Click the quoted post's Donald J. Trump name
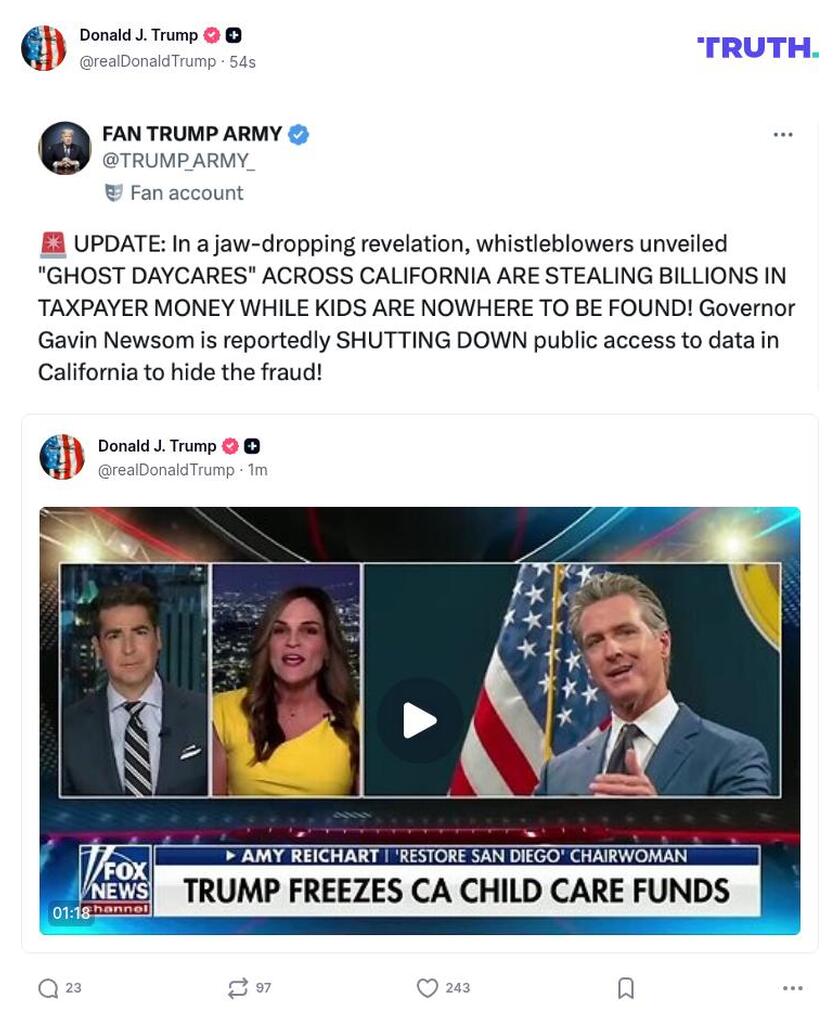Screen dimensions: 840x1031 (x=157, y=446)
